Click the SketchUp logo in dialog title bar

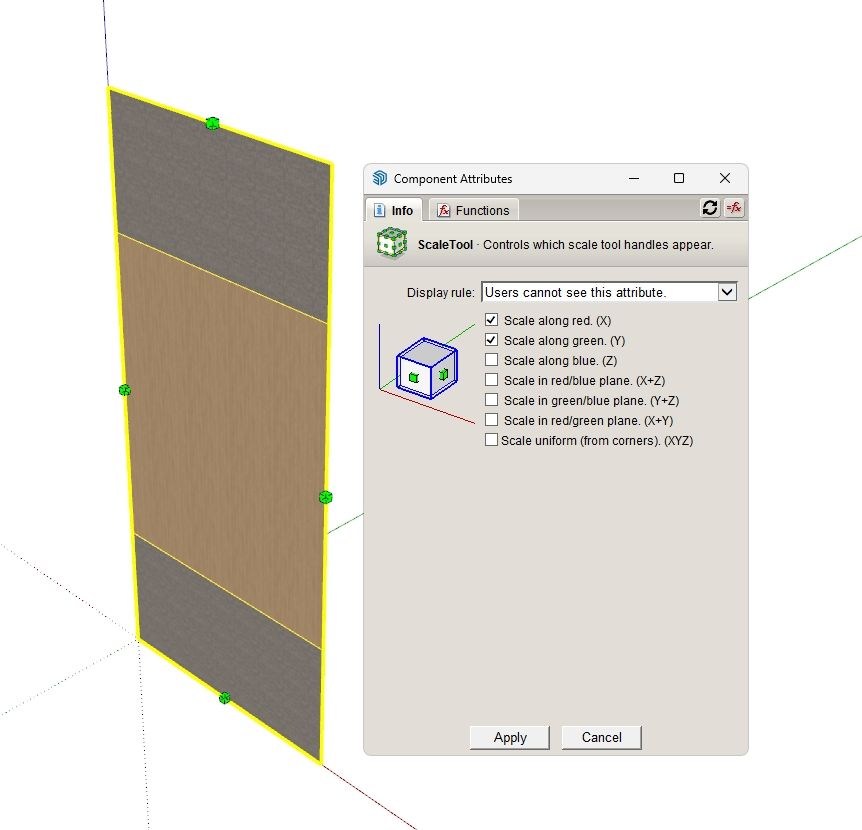coord(379,179)
